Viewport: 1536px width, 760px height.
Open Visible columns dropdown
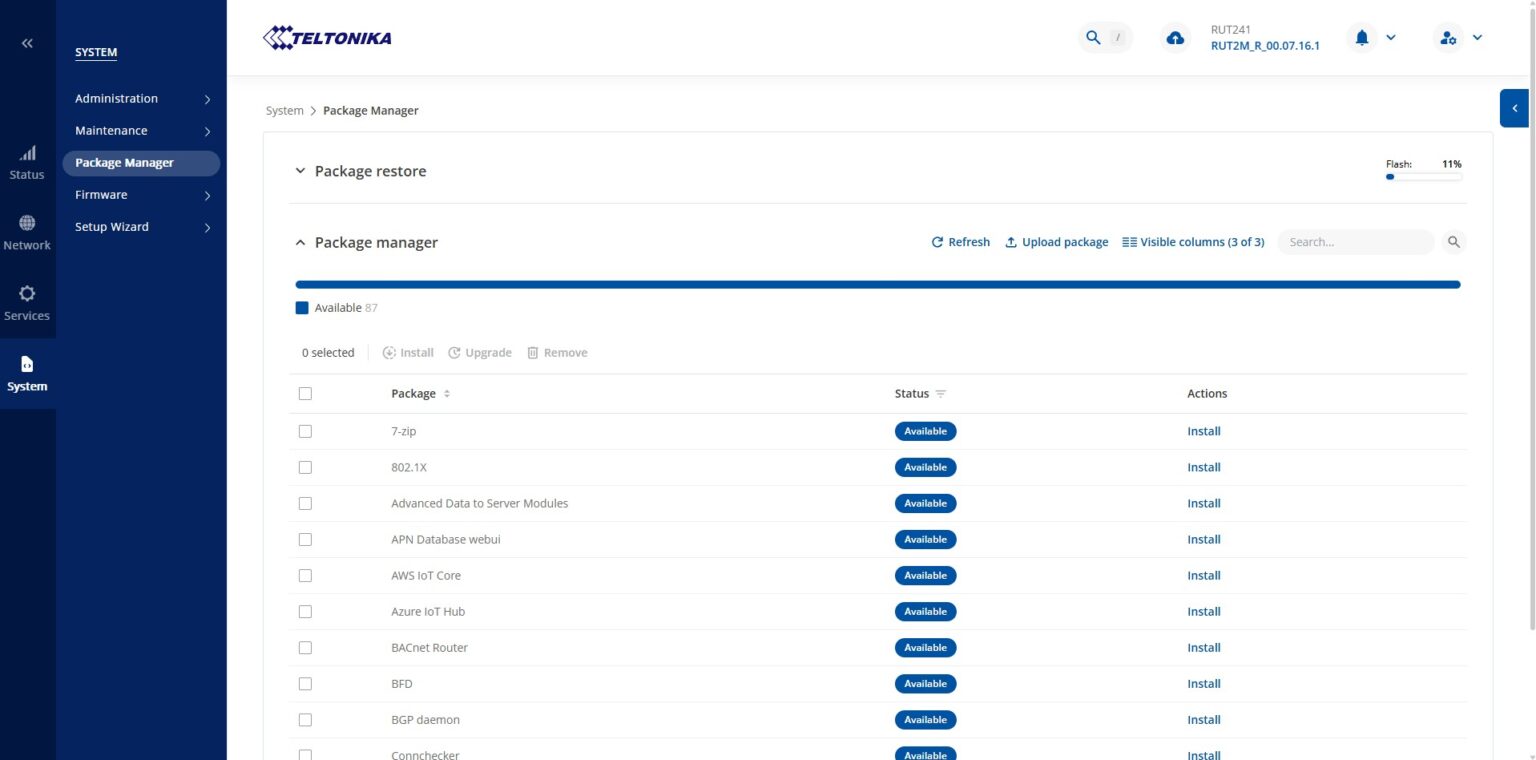pyautogui.click(x=1193, y=242)
